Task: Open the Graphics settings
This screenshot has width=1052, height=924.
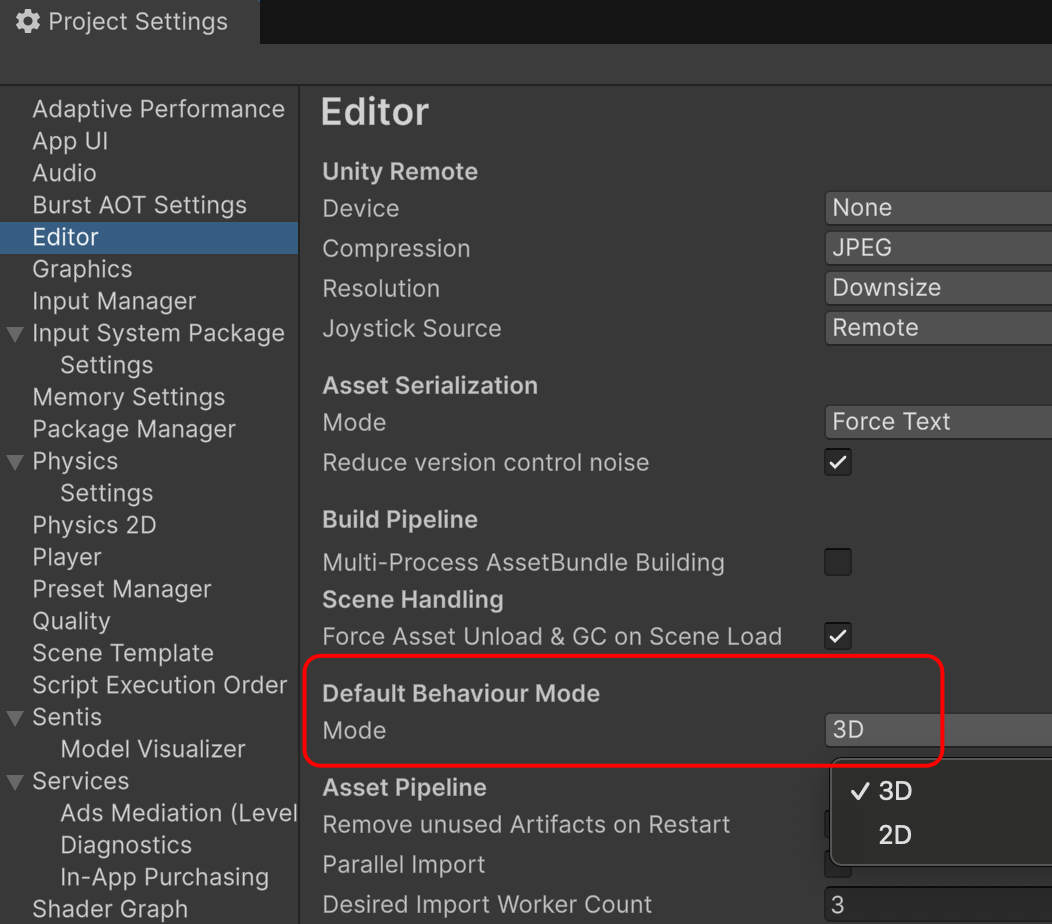Action: 83,269
